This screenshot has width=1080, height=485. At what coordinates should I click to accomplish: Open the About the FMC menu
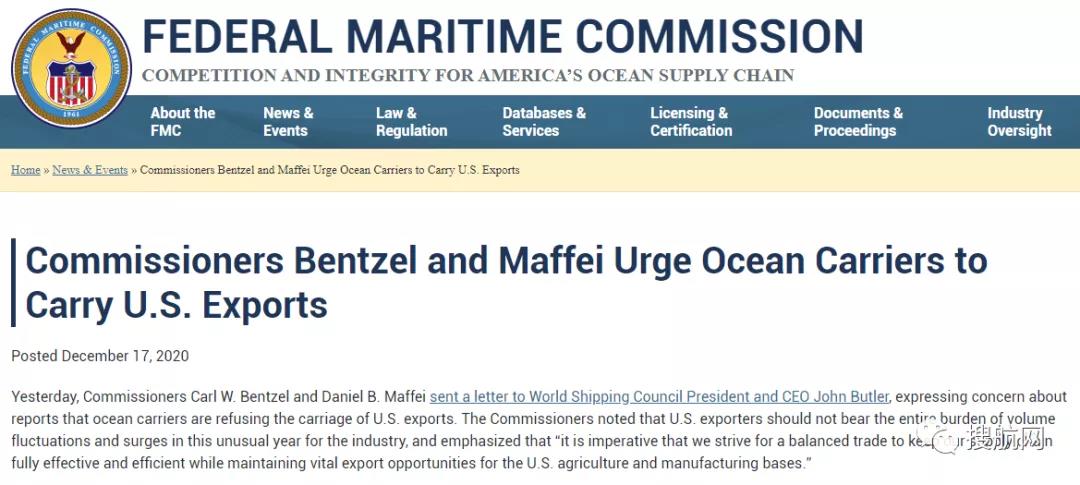[x=183, y=122]
